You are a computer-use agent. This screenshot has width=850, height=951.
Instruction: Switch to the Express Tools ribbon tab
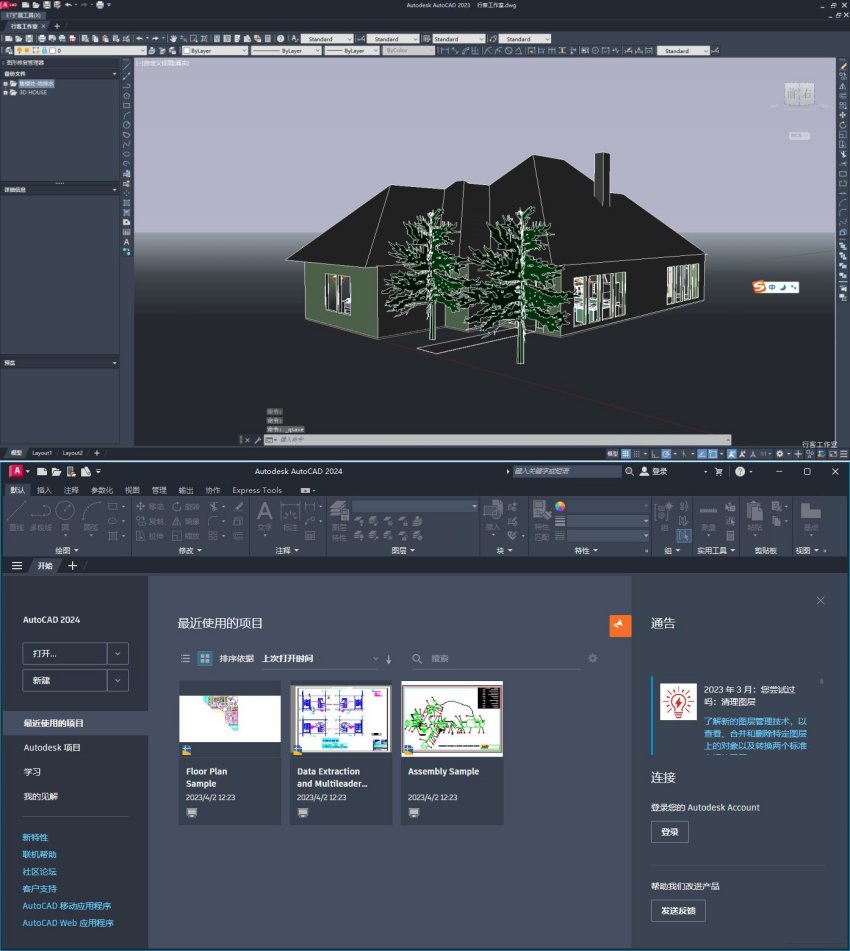pos(257,490)
